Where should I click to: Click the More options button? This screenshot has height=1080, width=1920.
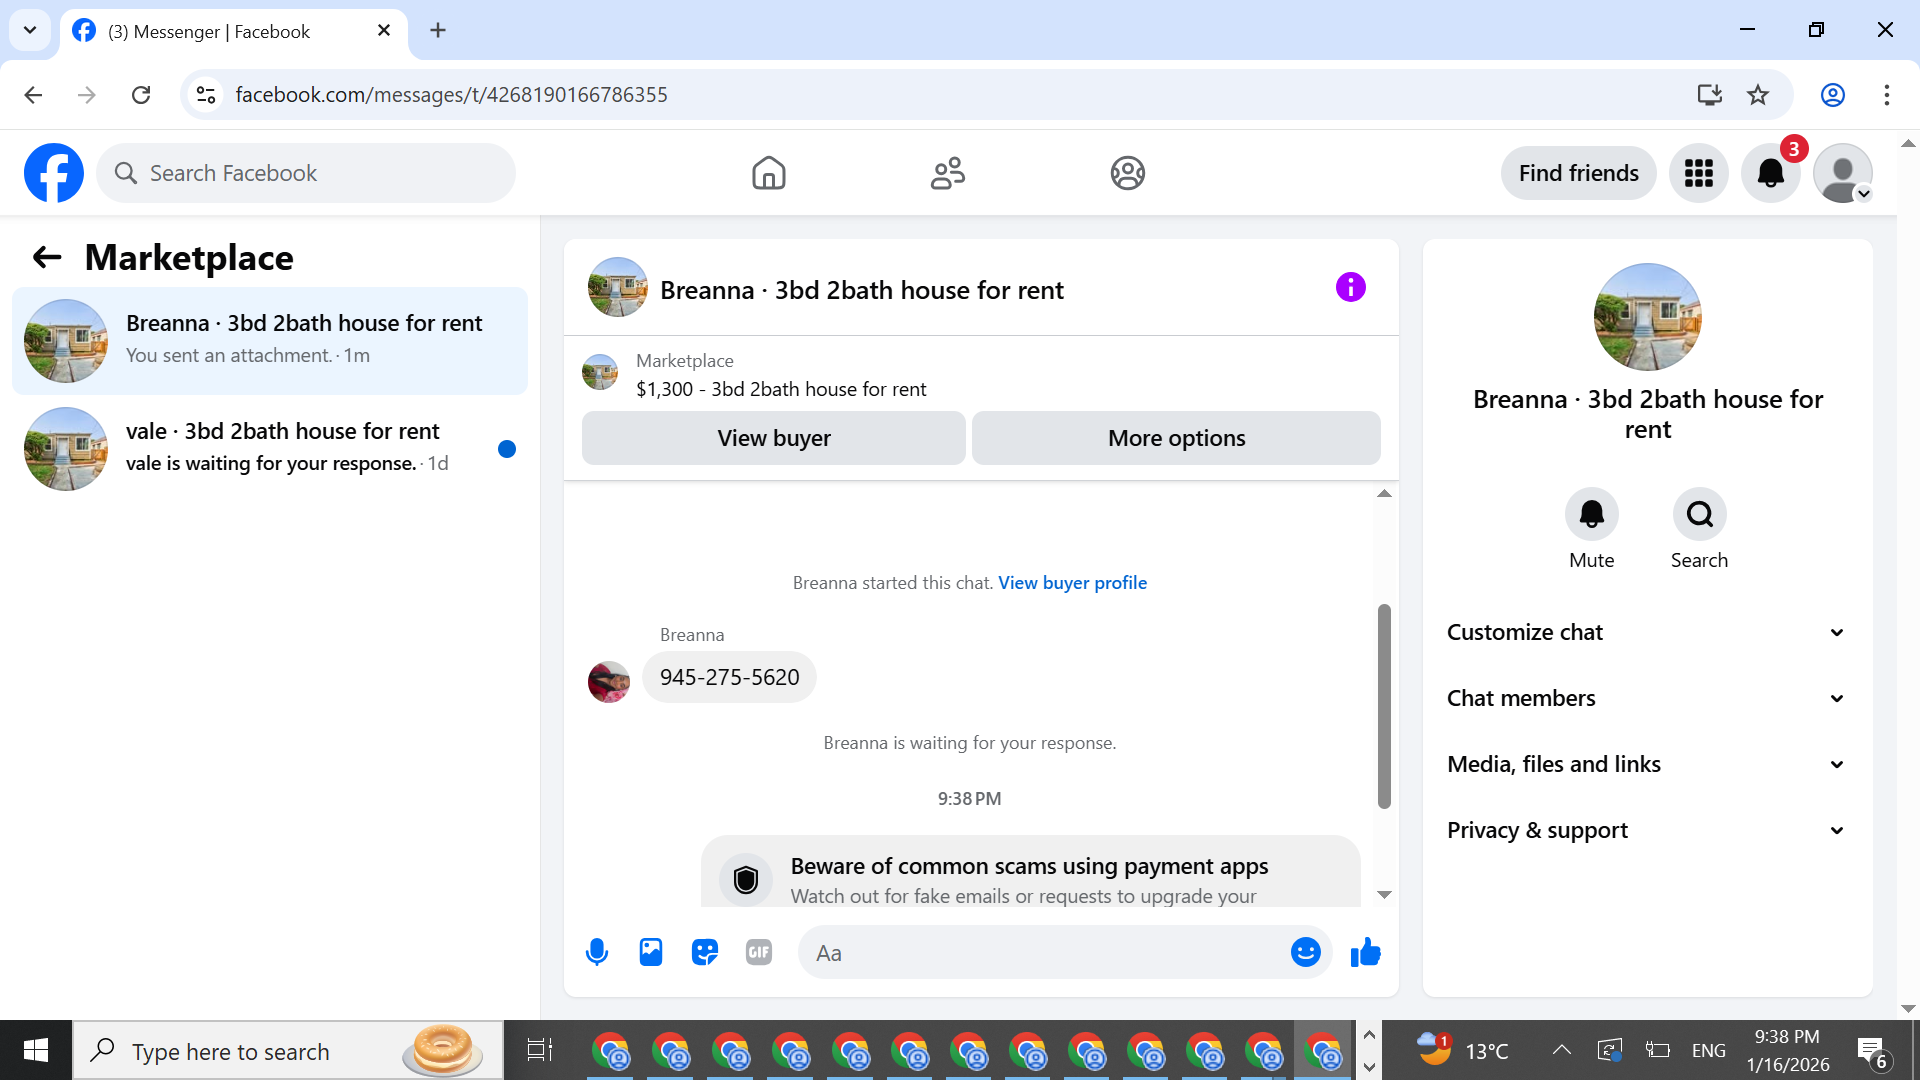pos(1176,438)
